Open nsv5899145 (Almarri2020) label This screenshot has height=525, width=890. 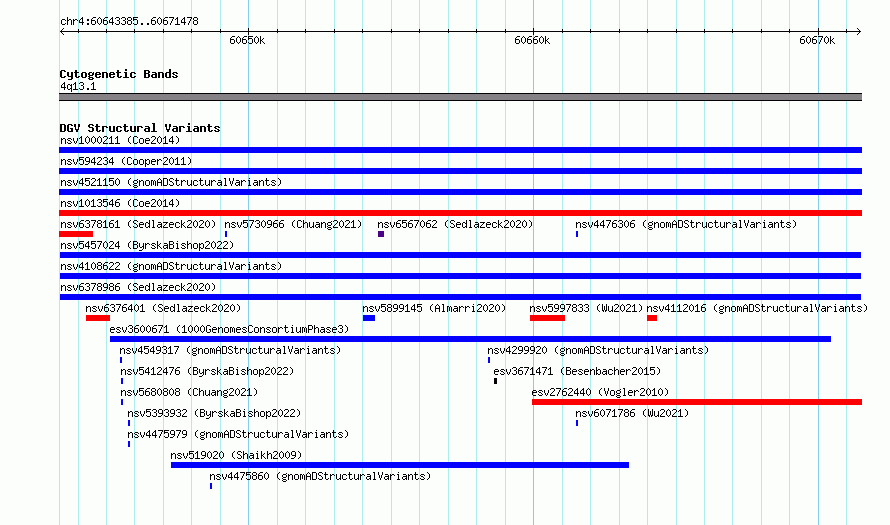pos(434,308)
